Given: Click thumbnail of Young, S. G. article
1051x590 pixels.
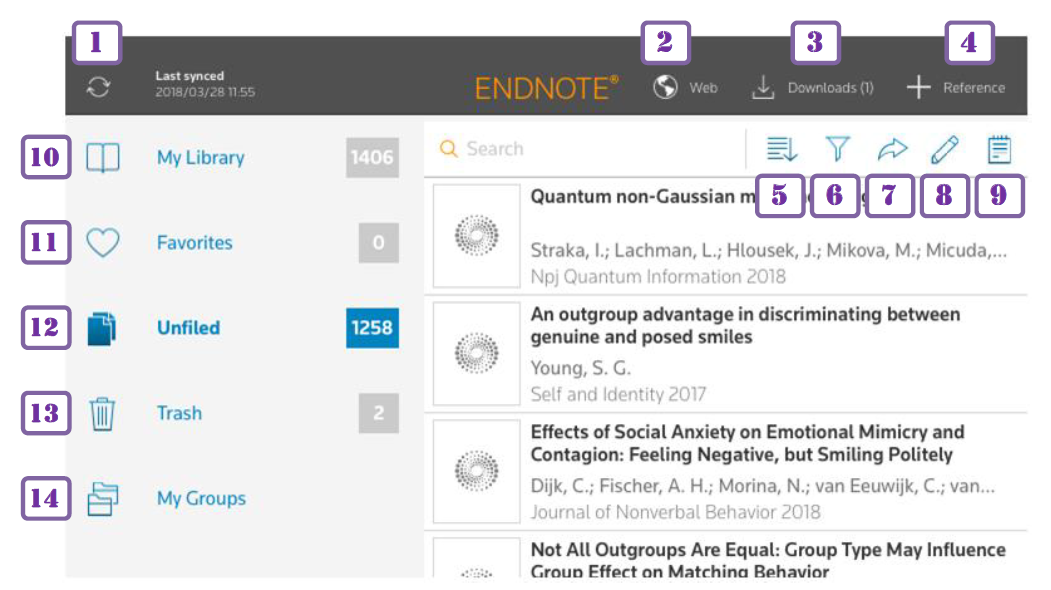Looking at the screenshot, I should [477, 353].
